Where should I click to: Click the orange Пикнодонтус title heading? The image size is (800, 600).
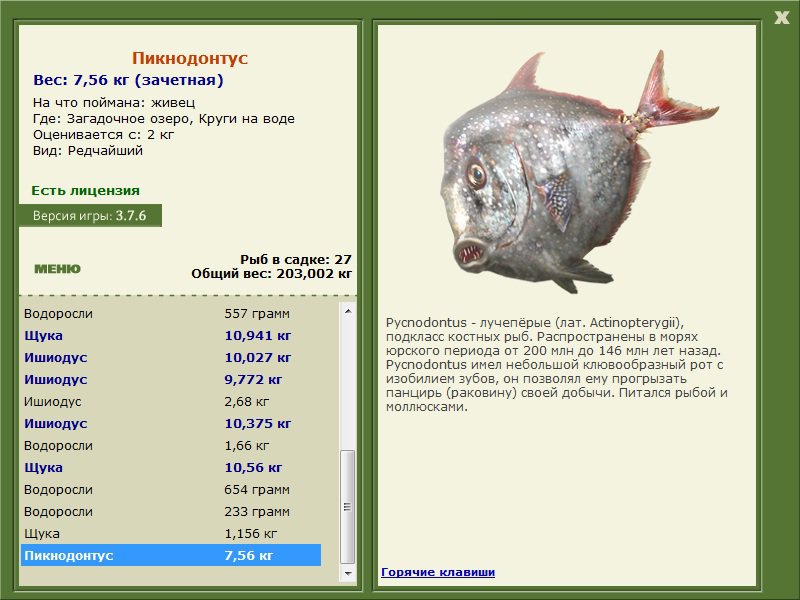pos(190,58)
